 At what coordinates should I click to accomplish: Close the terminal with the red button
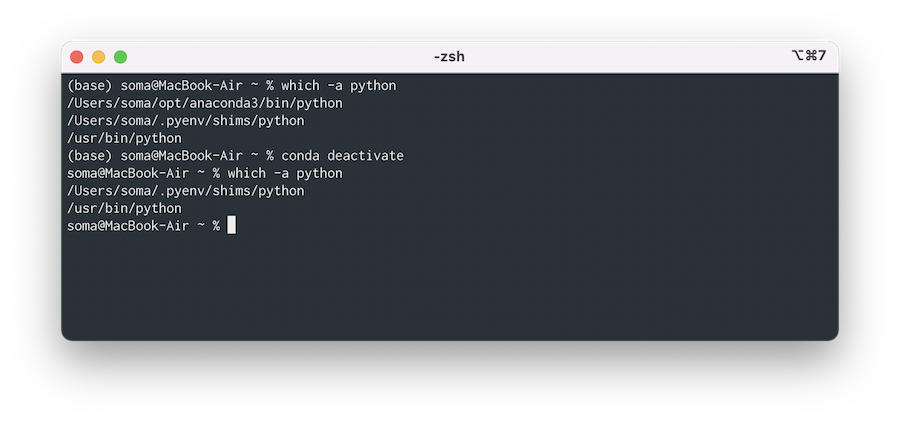[x=76, y=57]
